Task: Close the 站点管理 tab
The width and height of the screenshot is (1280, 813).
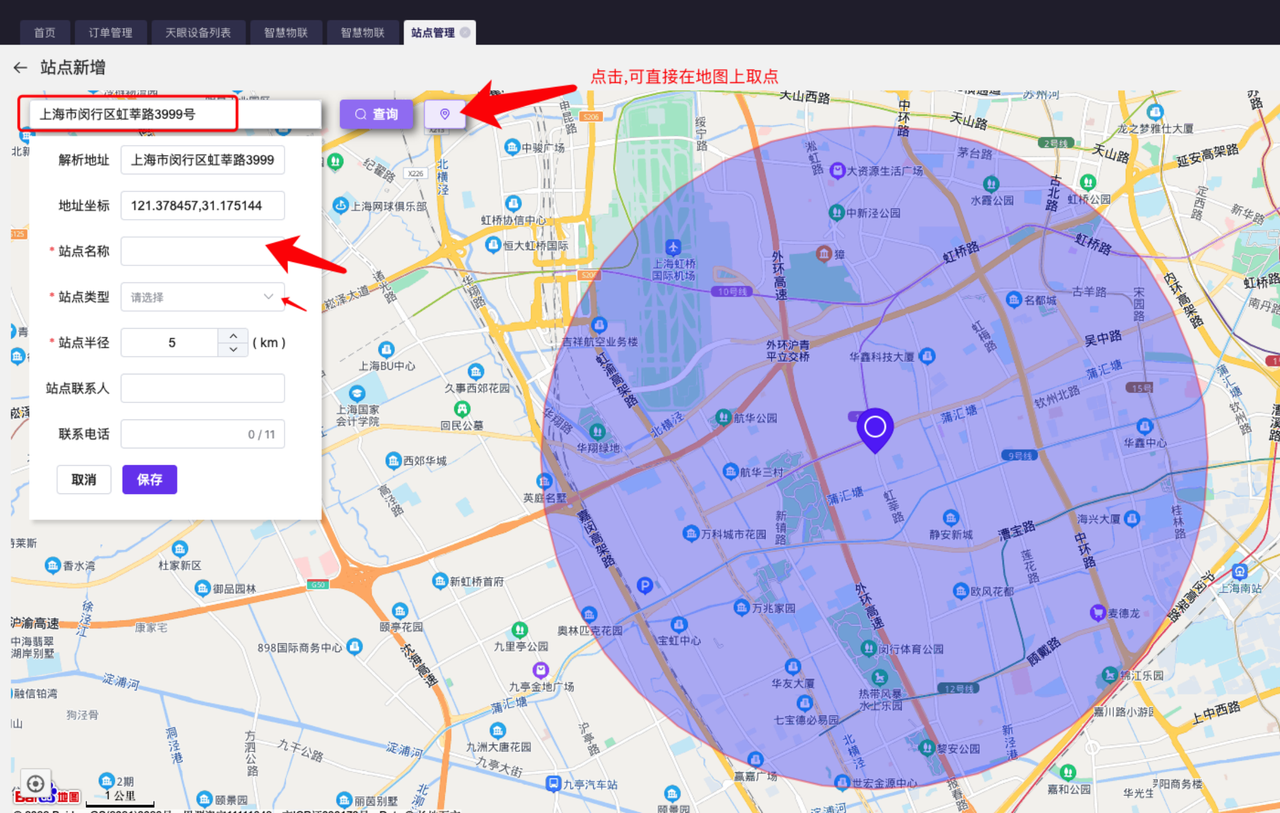Action: click(x=465, y=33)
